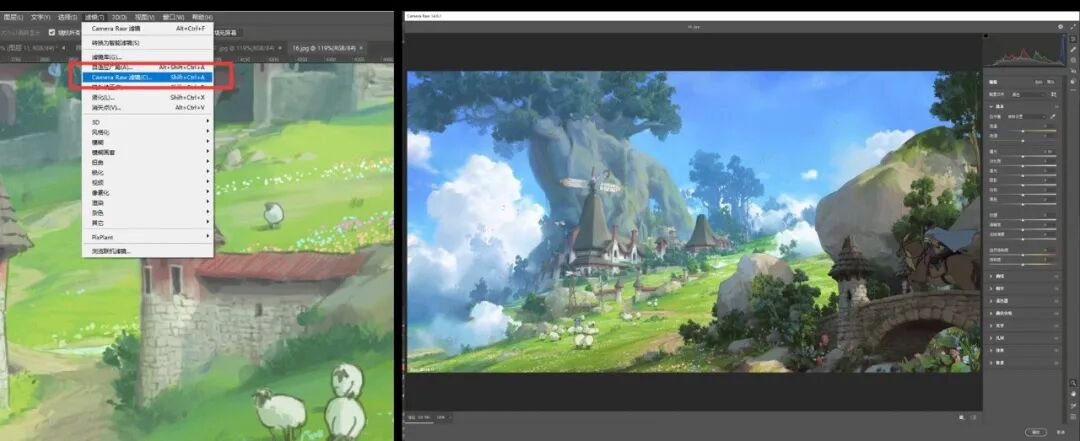Toggle visibility eye for 光学 panel
Screen dimensions: 1080x441
pos(1055,325)
